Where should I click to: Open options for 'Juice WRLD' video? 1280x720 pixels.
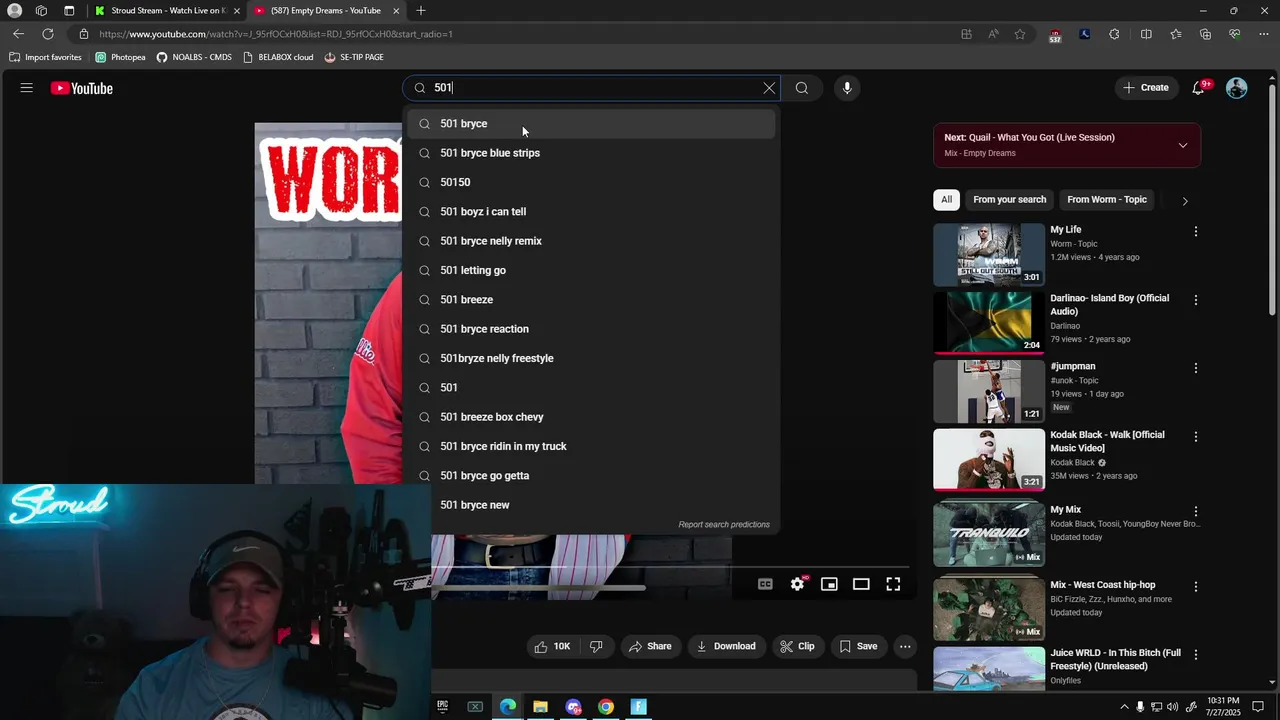point(1196,655)
